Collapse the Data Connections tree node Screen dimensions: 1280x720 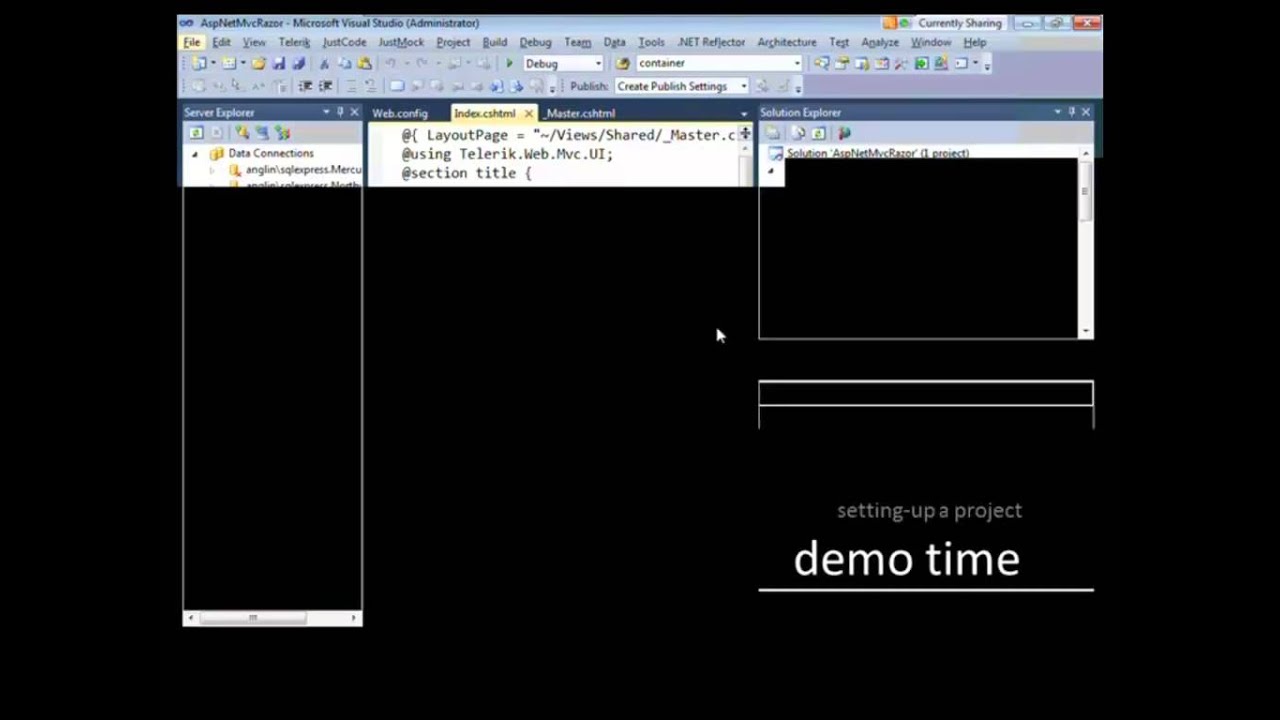(x=195, y=153)
